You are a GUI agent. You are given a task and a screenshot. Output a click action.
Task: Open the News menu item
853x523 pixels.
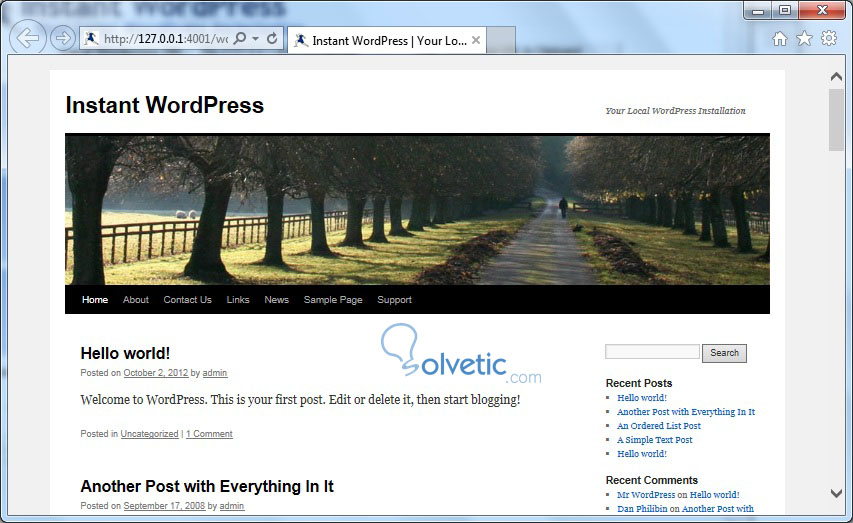[276, 299]
